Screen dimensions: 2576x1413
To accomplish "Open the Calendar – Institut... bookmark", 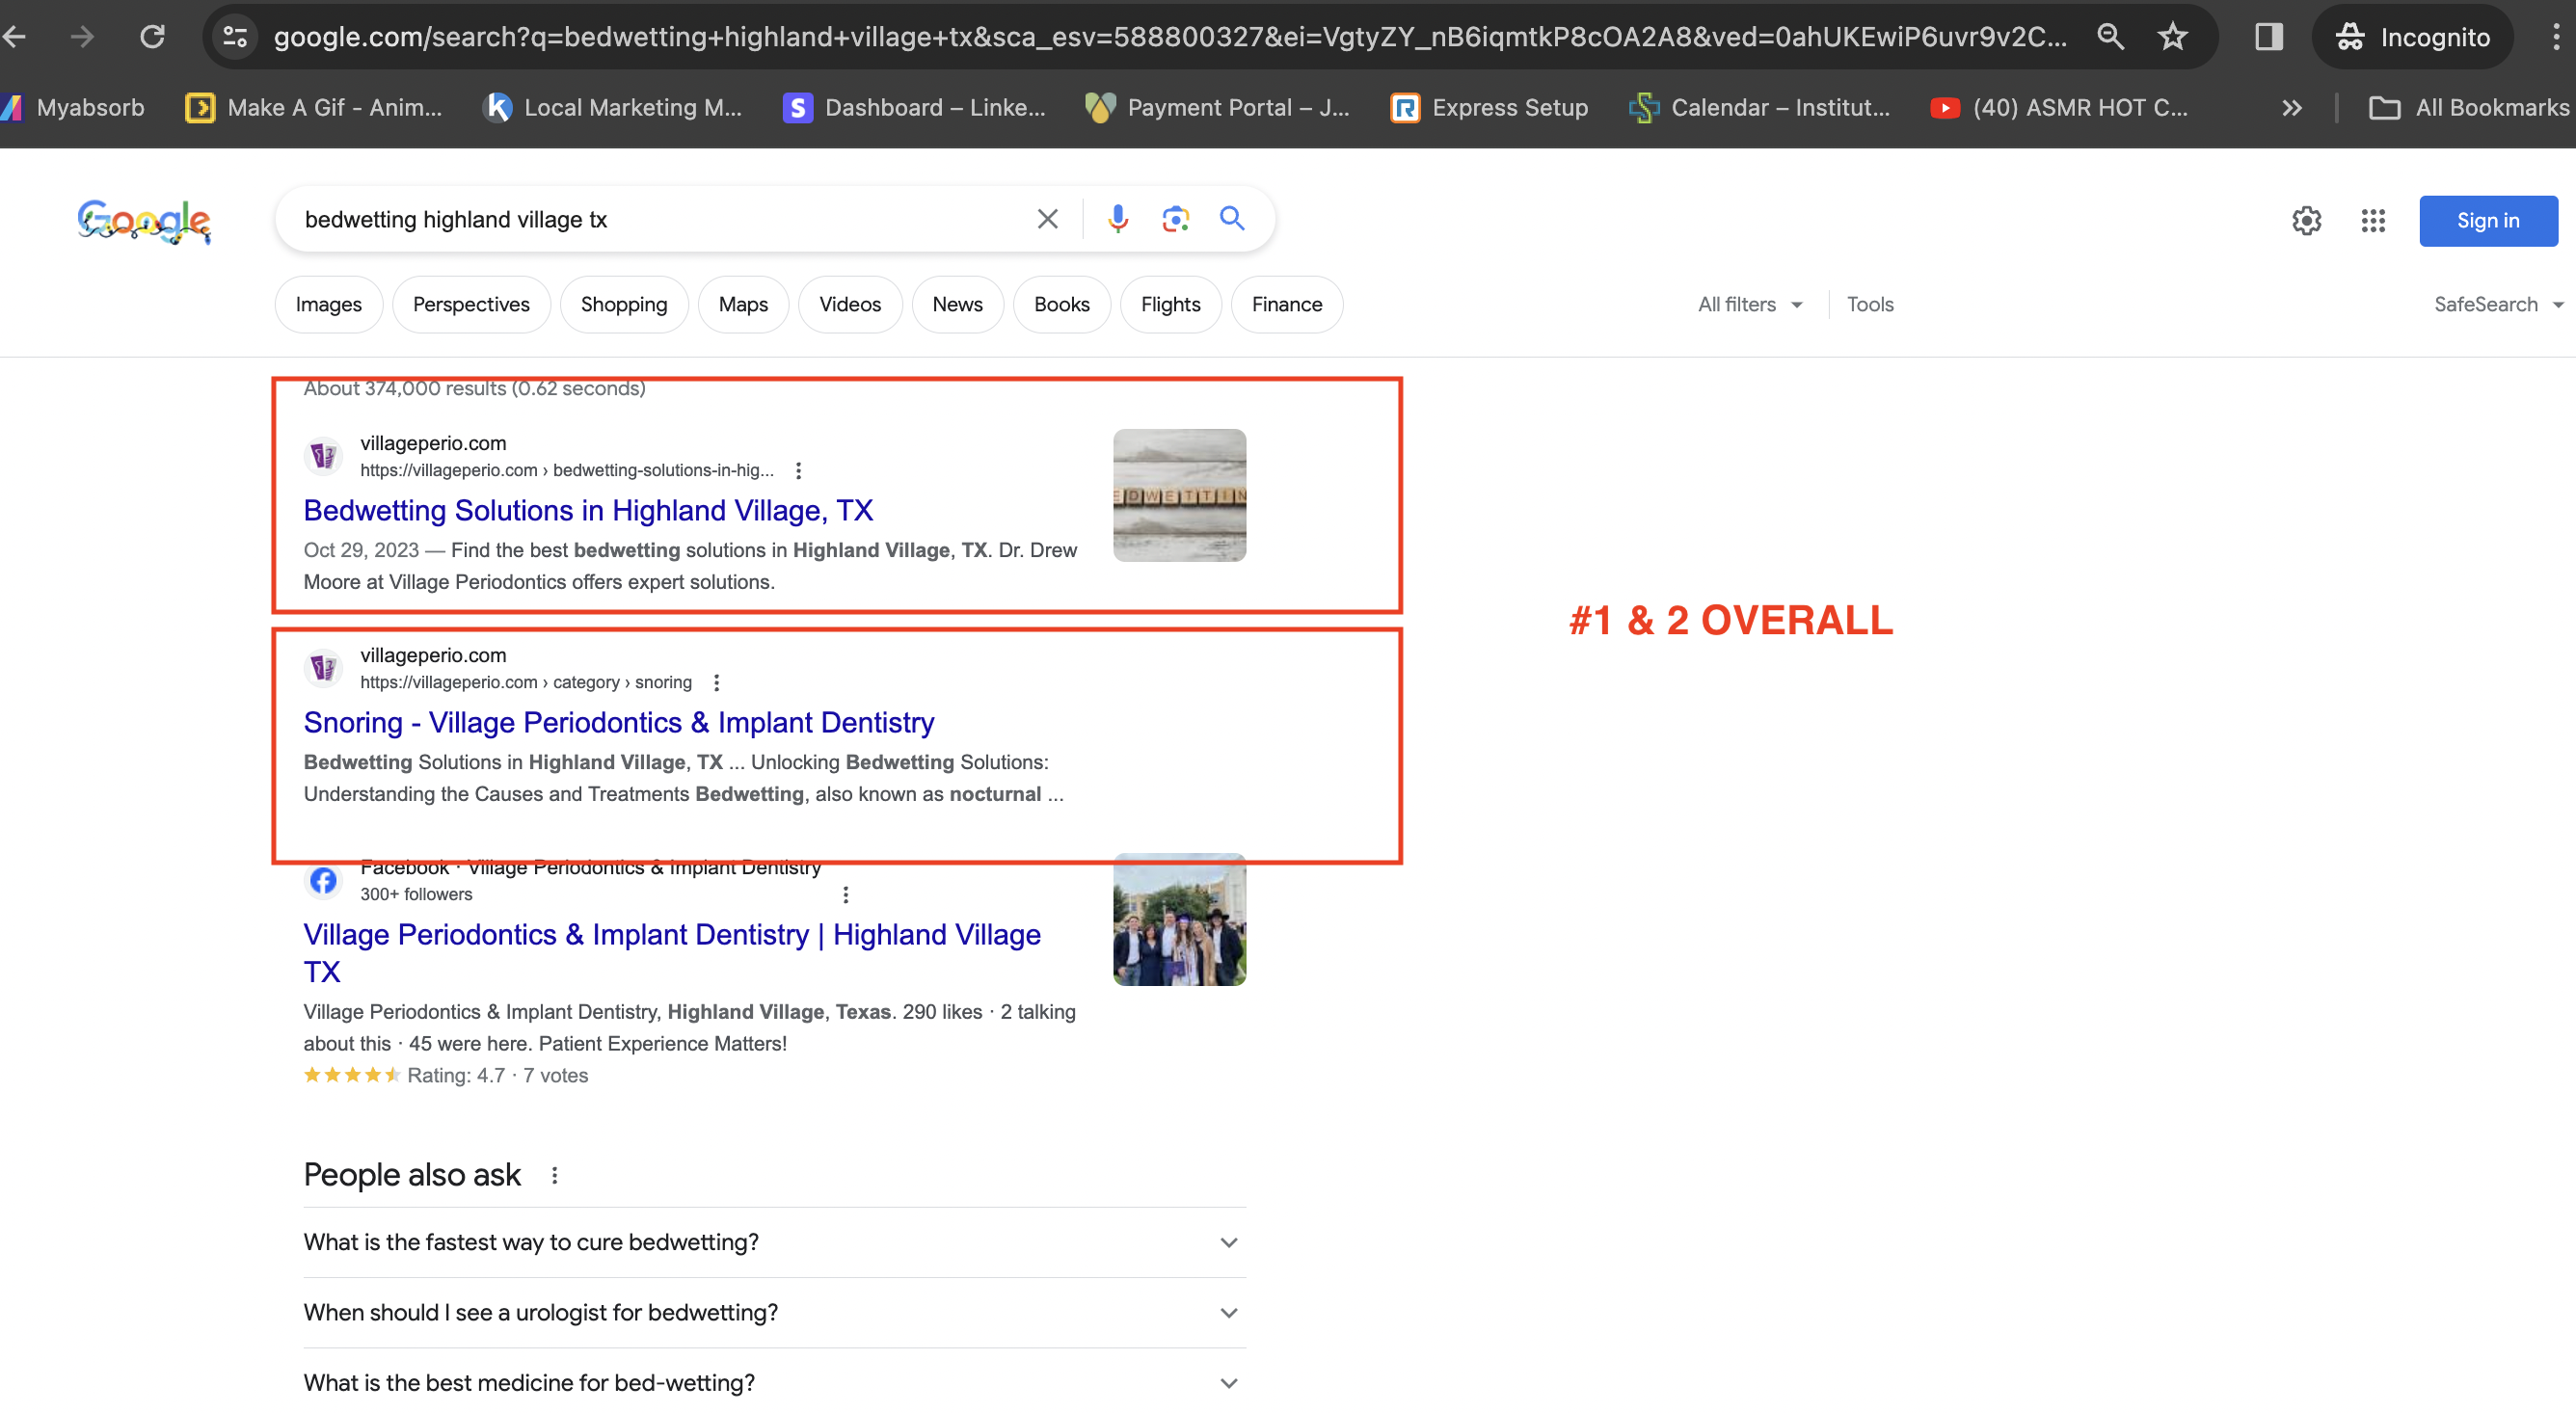I will 1759,107.
